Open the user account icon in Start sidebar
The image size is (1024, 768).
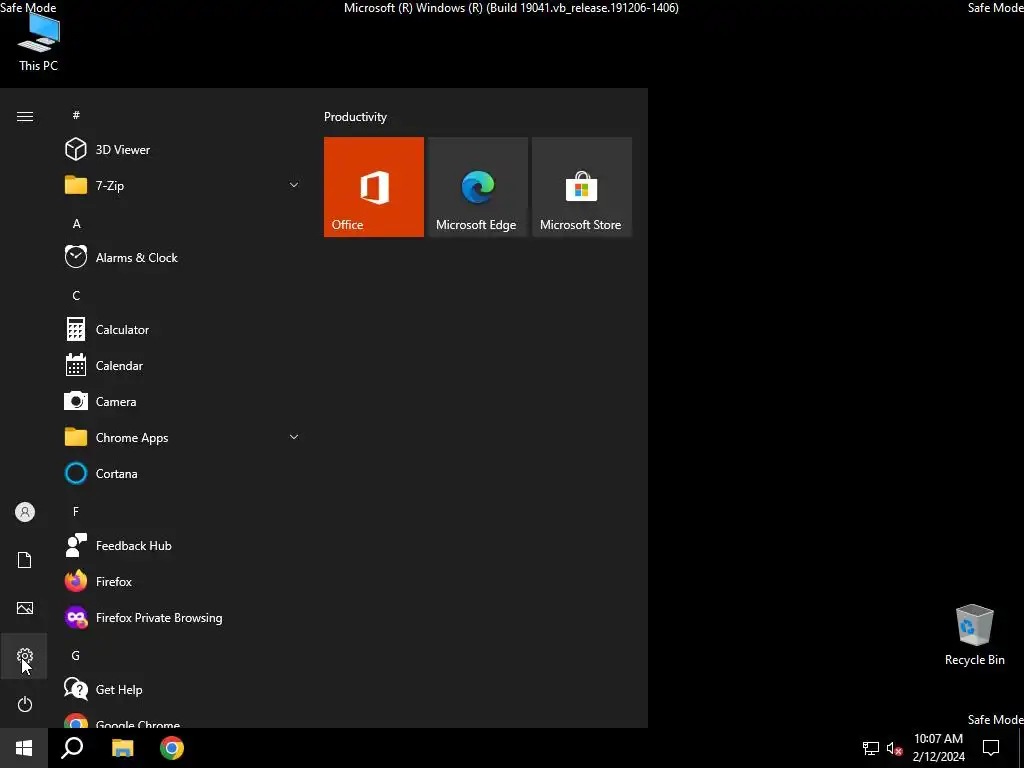point(25,512)
